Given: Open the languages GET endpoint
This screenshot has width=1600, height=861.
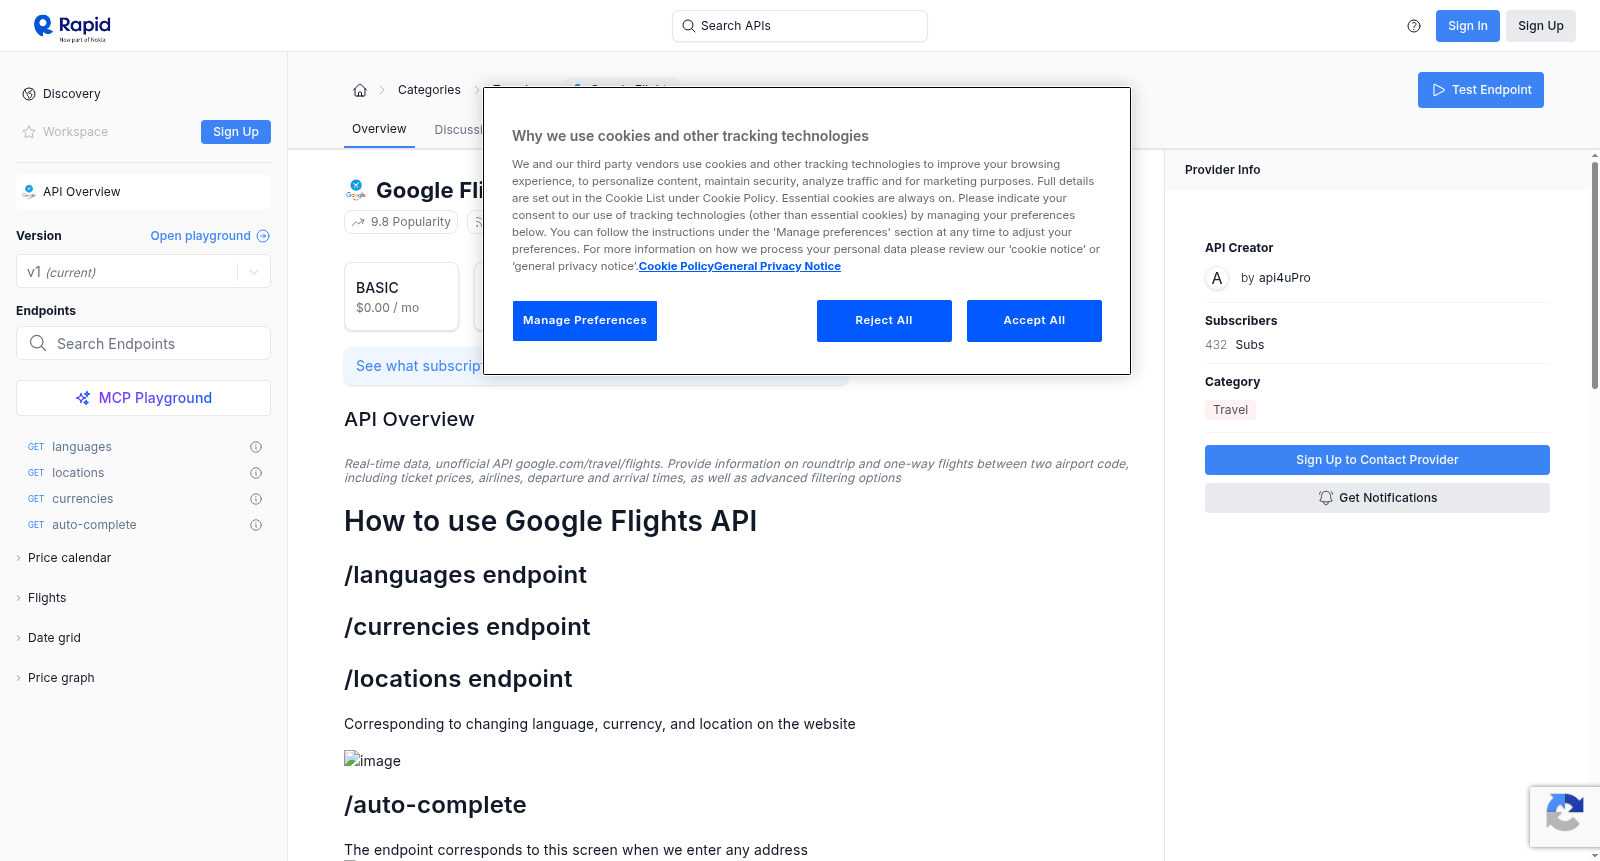Looking at the screenshot, I should pos(82,447).
